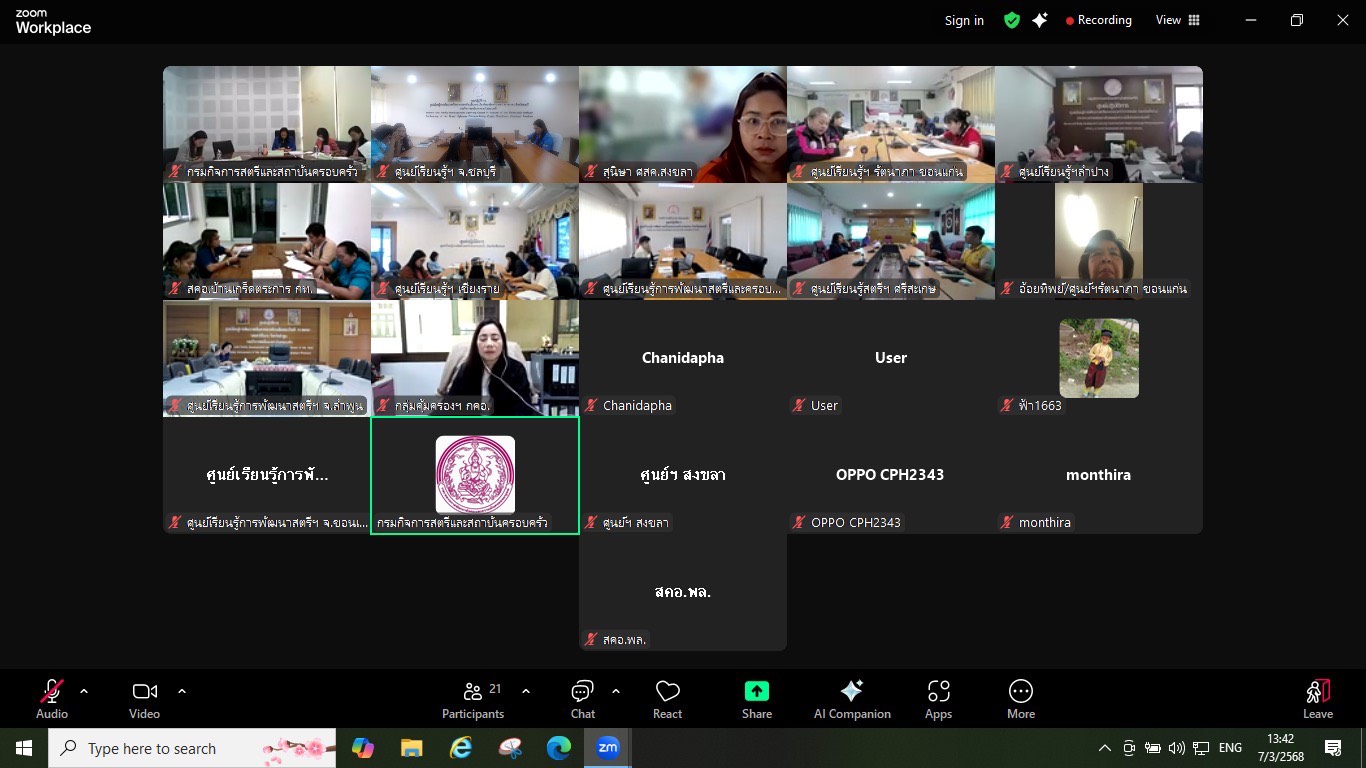This screenshot has width=1366, height=768.
Task: Unmute the microphone with Audio button
Action: [x=52, y=698]
